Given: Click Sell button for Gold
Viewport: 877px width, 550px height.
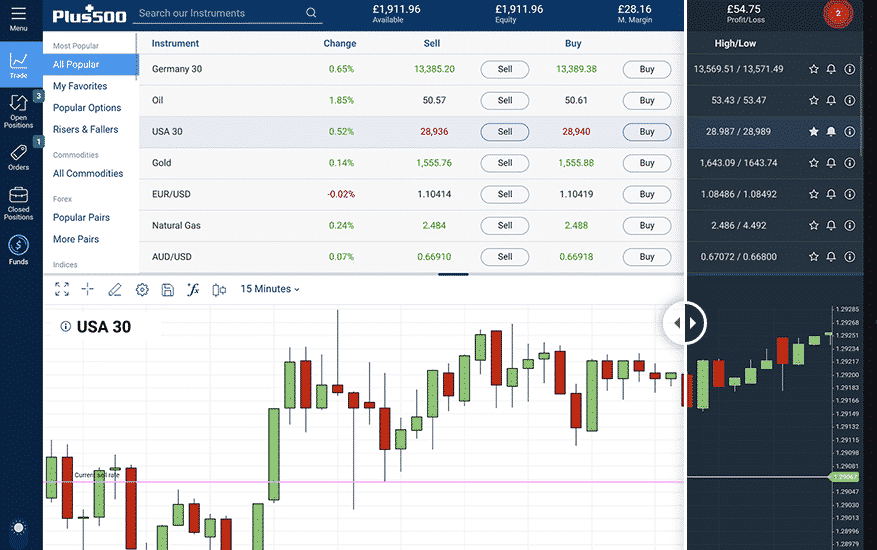Looking at the screenshot, I should pos(504,163).
